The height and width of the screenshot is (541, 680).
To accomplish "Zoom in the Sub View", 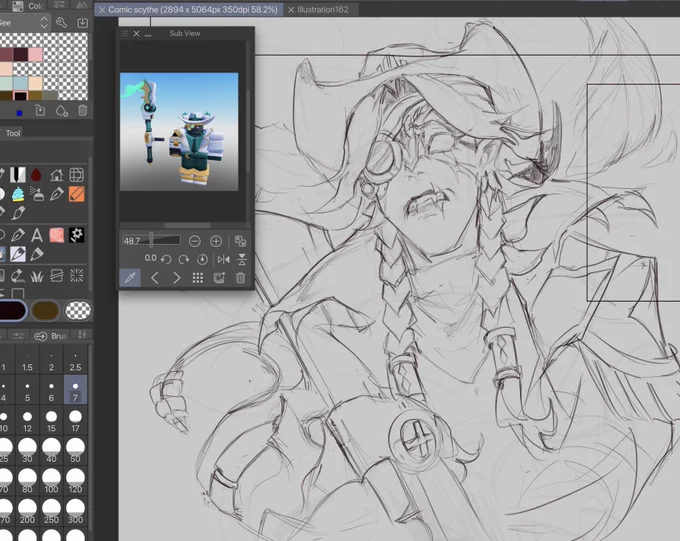I will pos(216,241).
